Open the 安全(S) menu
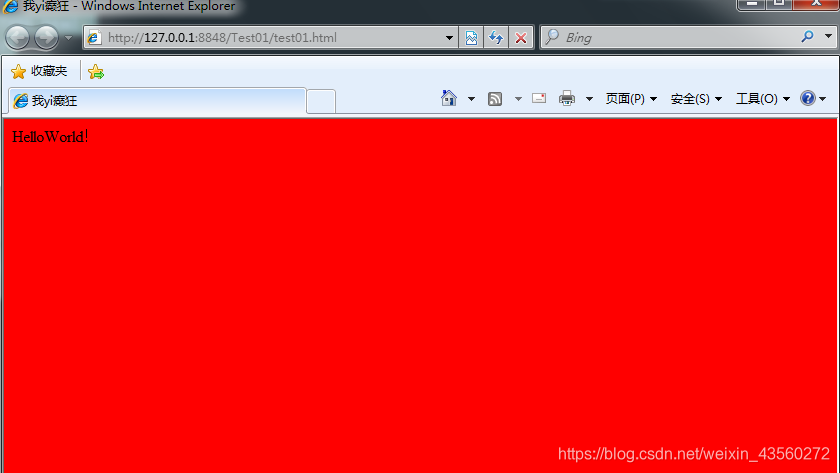Screen dimensions: 840x473 (x=696, y=99)
